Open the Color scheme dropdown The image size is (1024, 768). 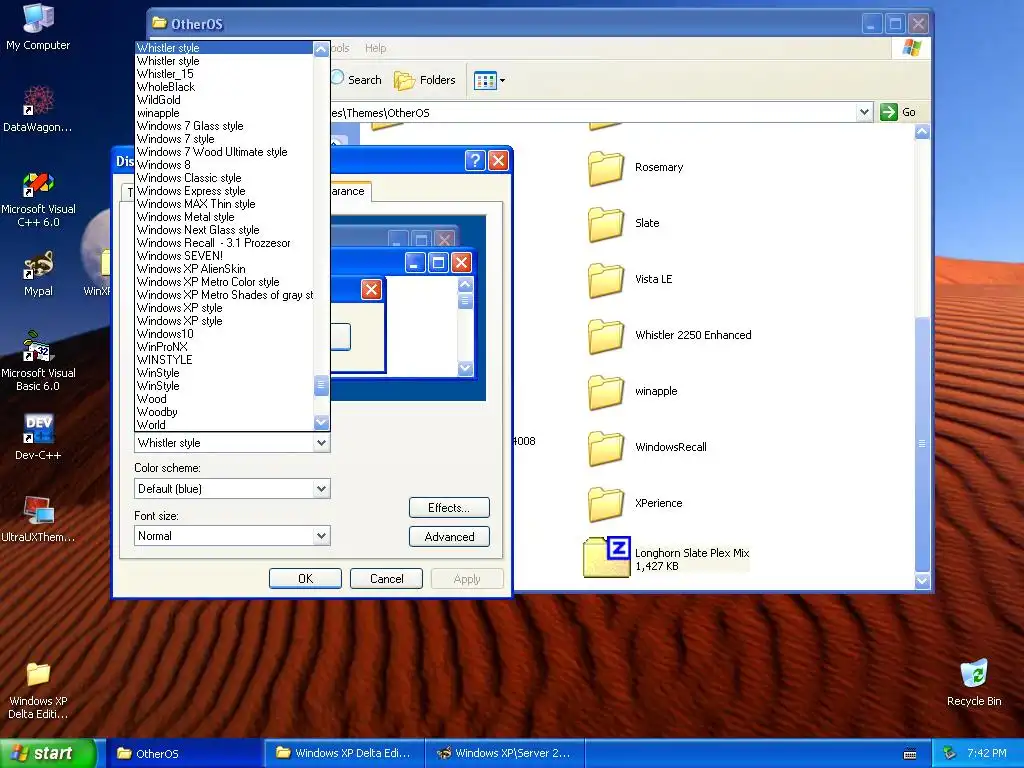[232, 488]
